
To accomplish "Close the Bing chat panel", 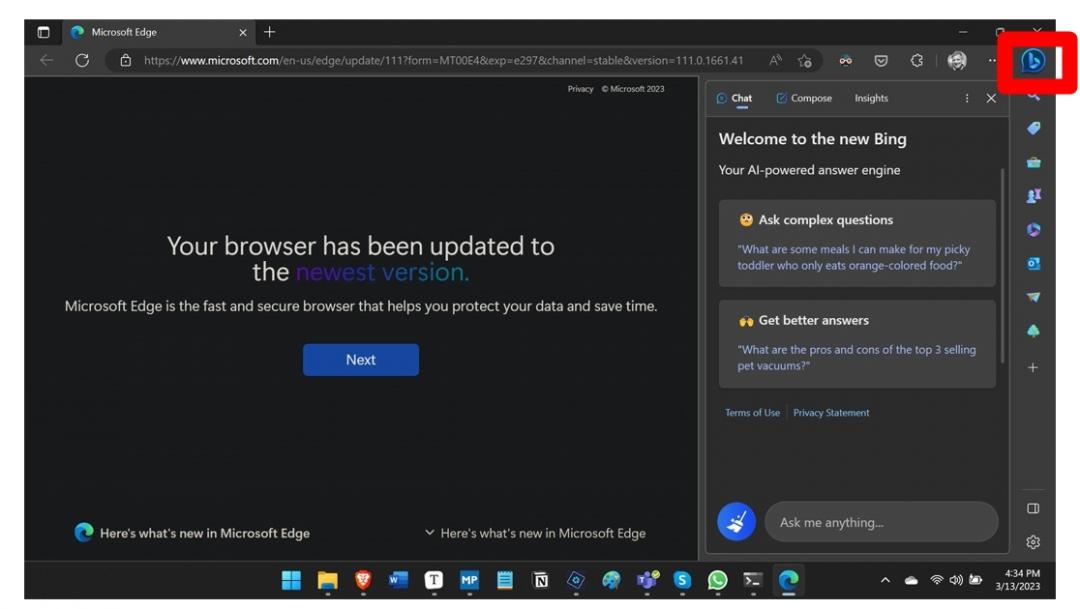I will click(x=991, y=99).
